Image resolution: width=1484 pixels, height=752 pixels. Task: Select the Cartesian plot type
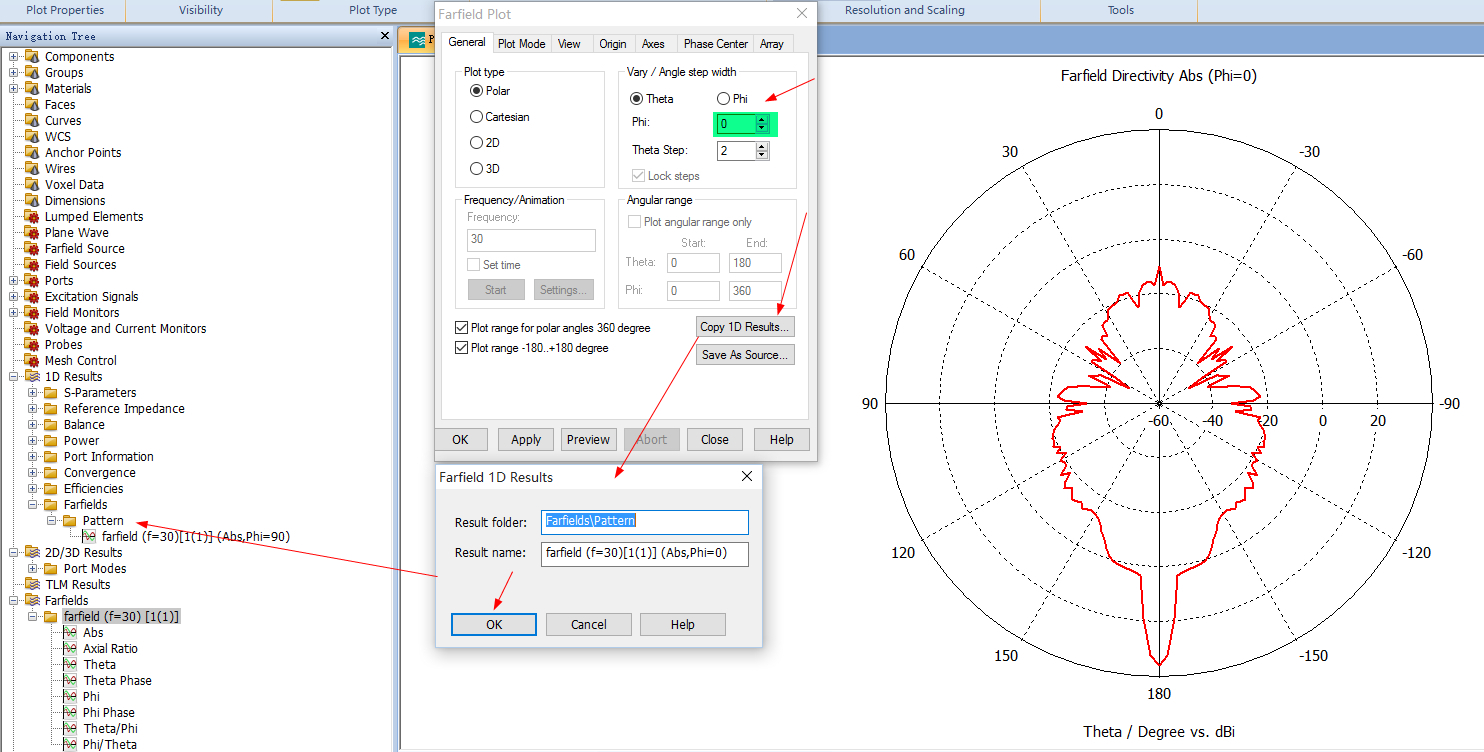[476, 117]
